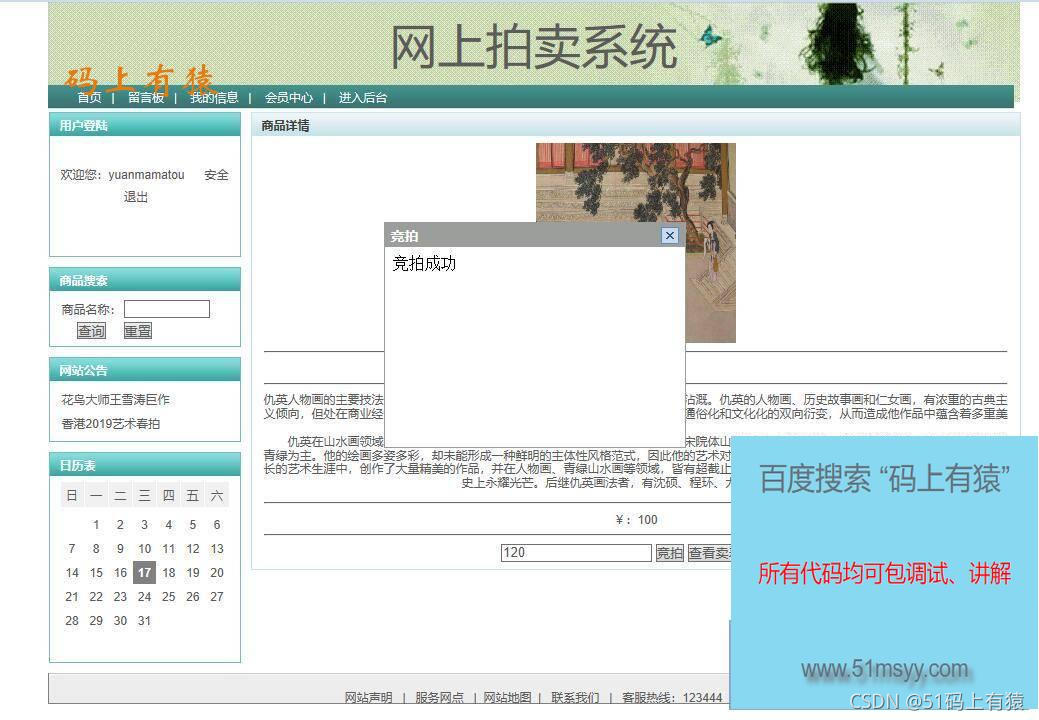Open the 服务网点 footer link
This screenshot has height=720, width=1039.
439,697
